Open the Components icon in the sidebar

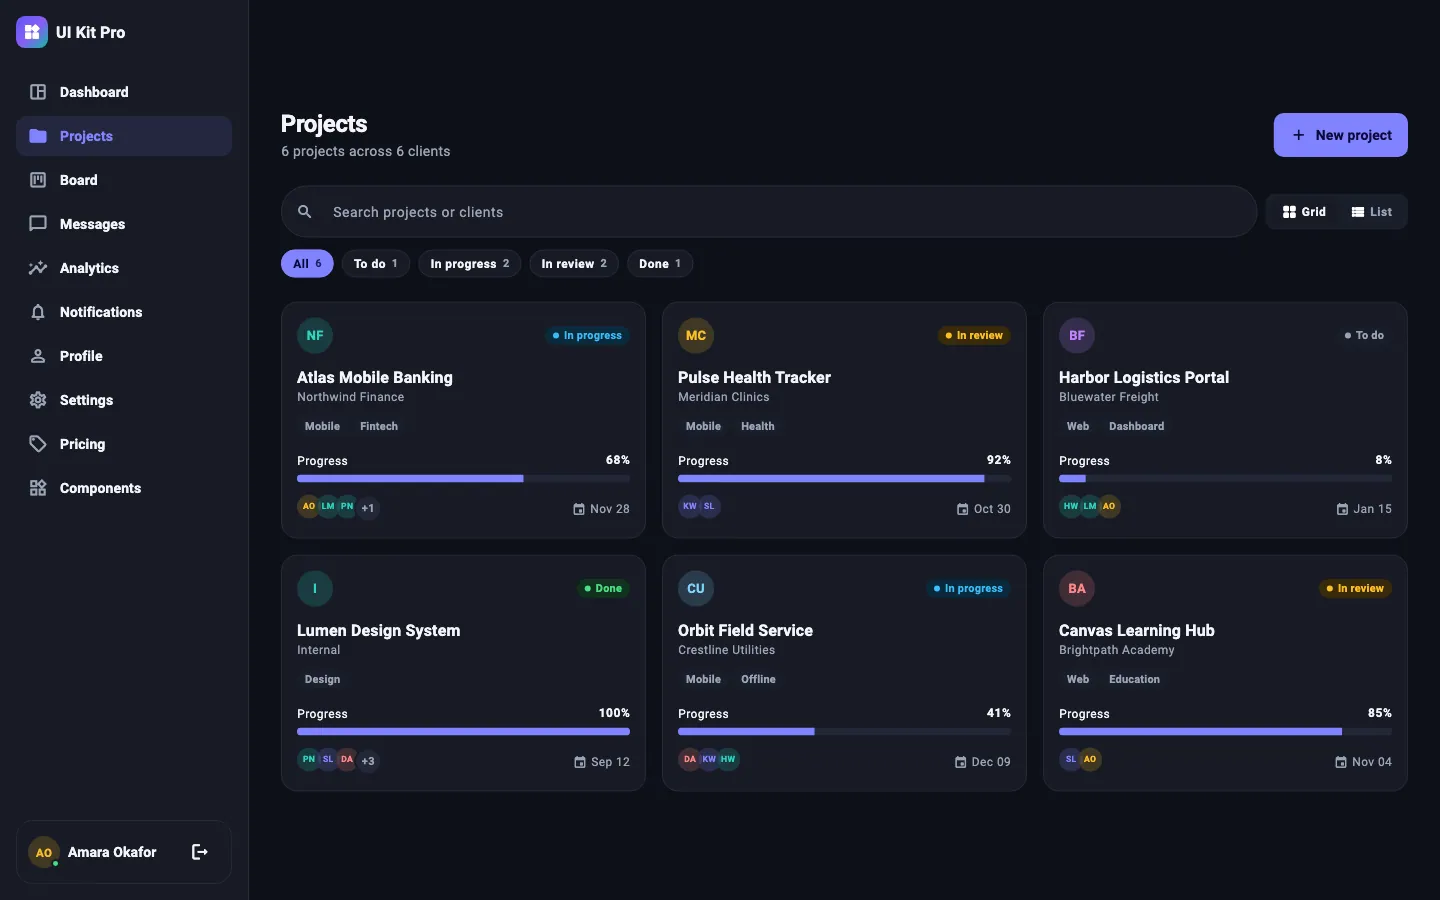[x=38, y=488]
